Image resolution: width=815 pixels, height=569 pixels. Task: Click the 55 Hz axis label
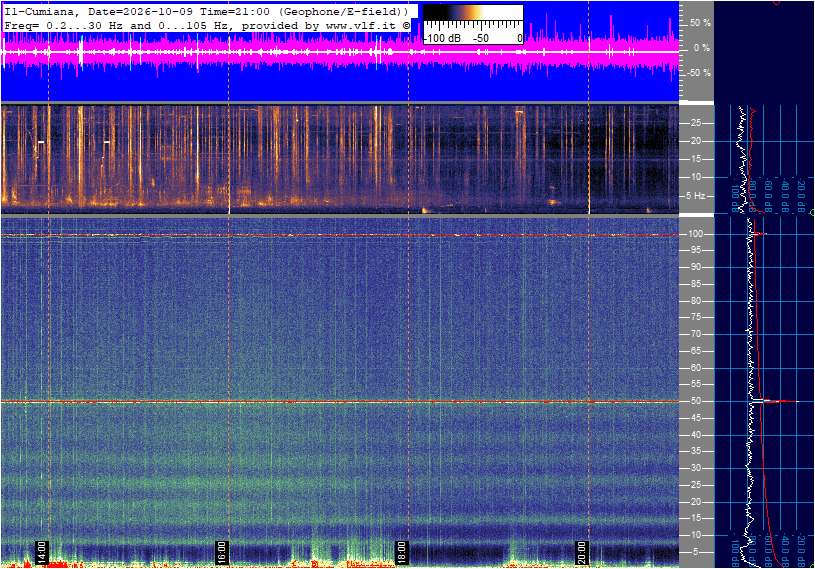tap(695, 384)
